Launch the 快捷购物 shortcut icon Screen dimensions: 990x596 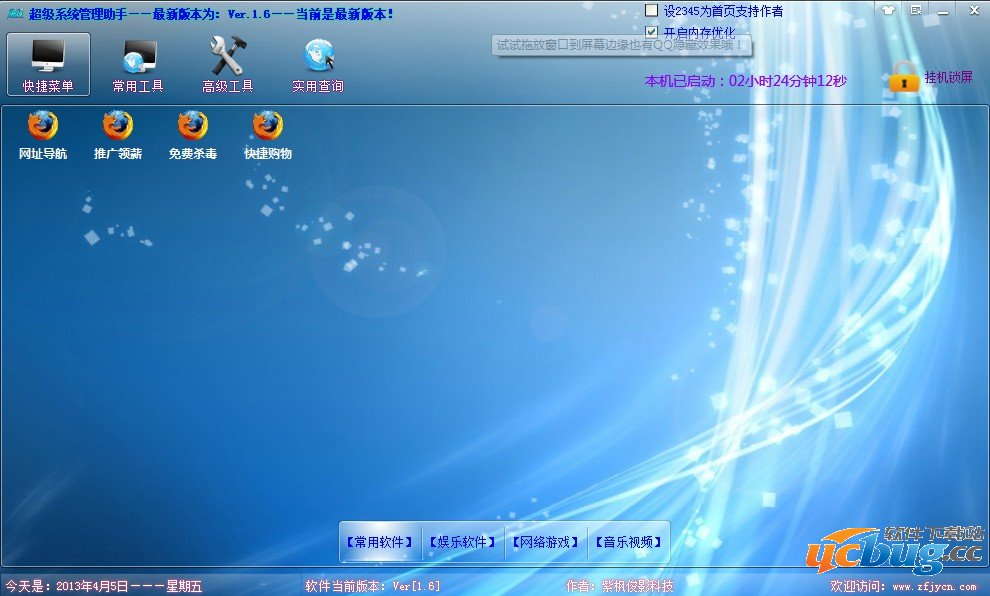(268, 126)
